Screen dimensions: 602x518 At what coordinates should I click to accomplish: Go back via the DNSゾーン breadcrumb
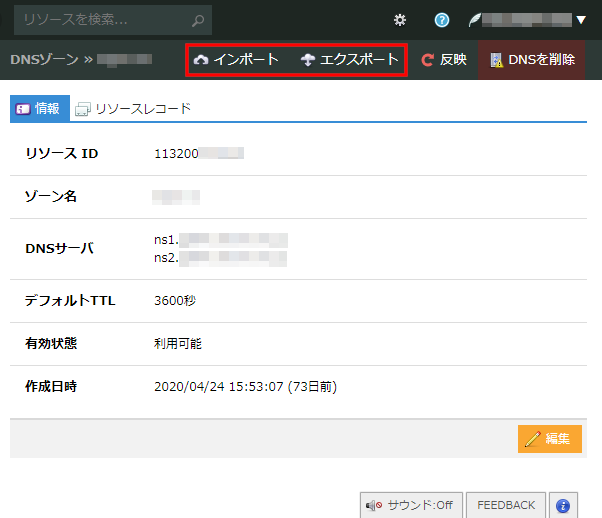click(x=44, y=60)
